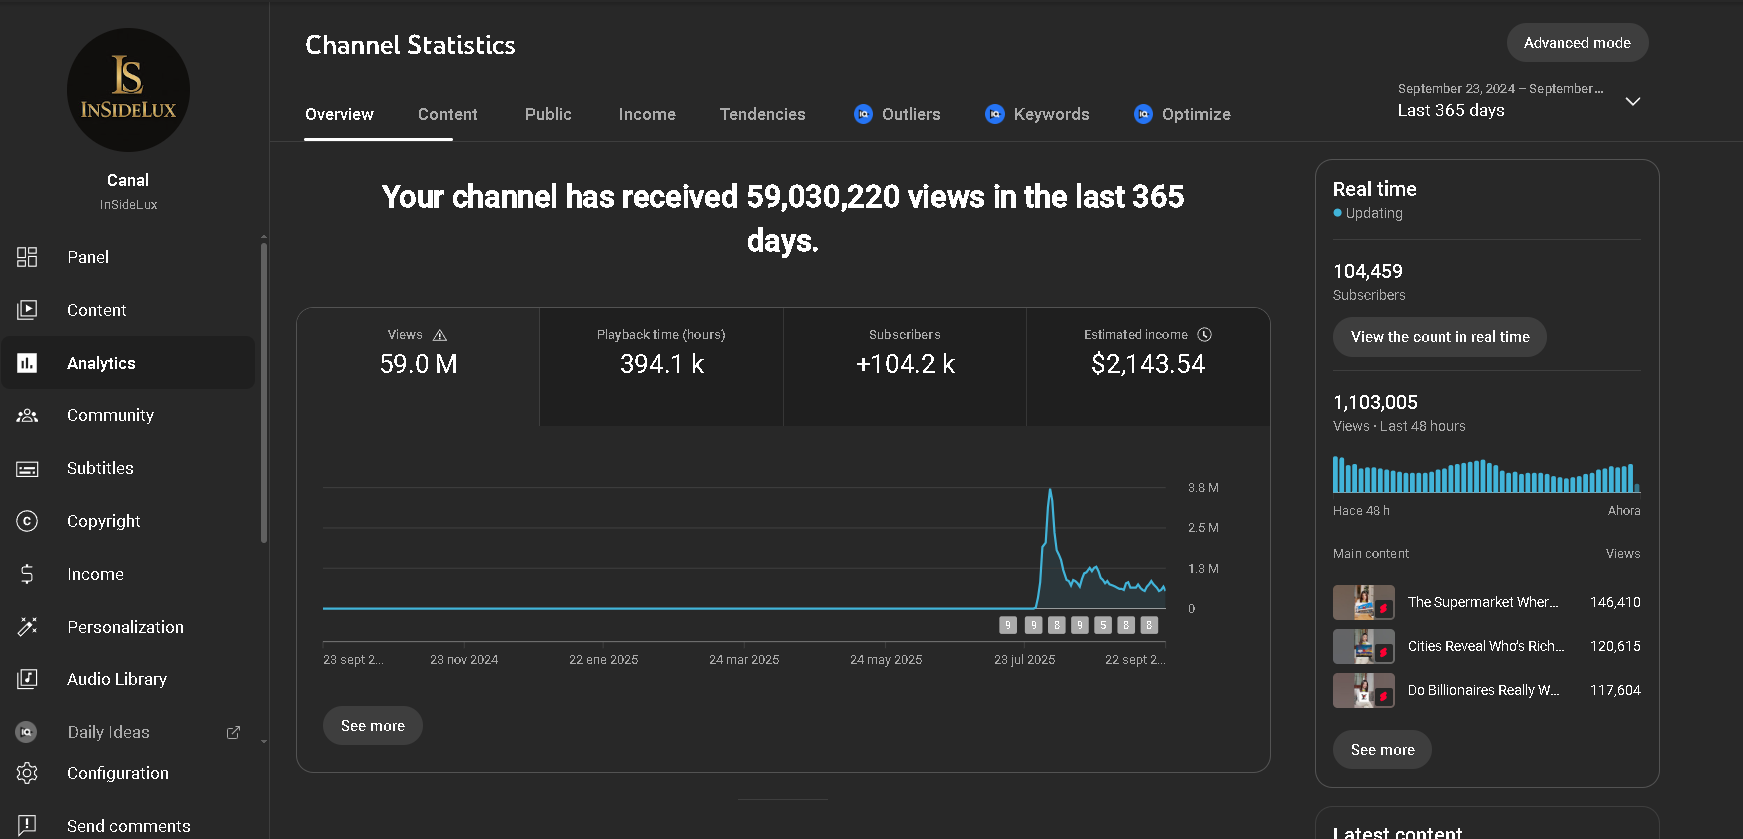Image resolution: width=1743 pixels, height=839 pixels.
Task: Click the Advanced mode button
Action: click(x=1577, y=43)
